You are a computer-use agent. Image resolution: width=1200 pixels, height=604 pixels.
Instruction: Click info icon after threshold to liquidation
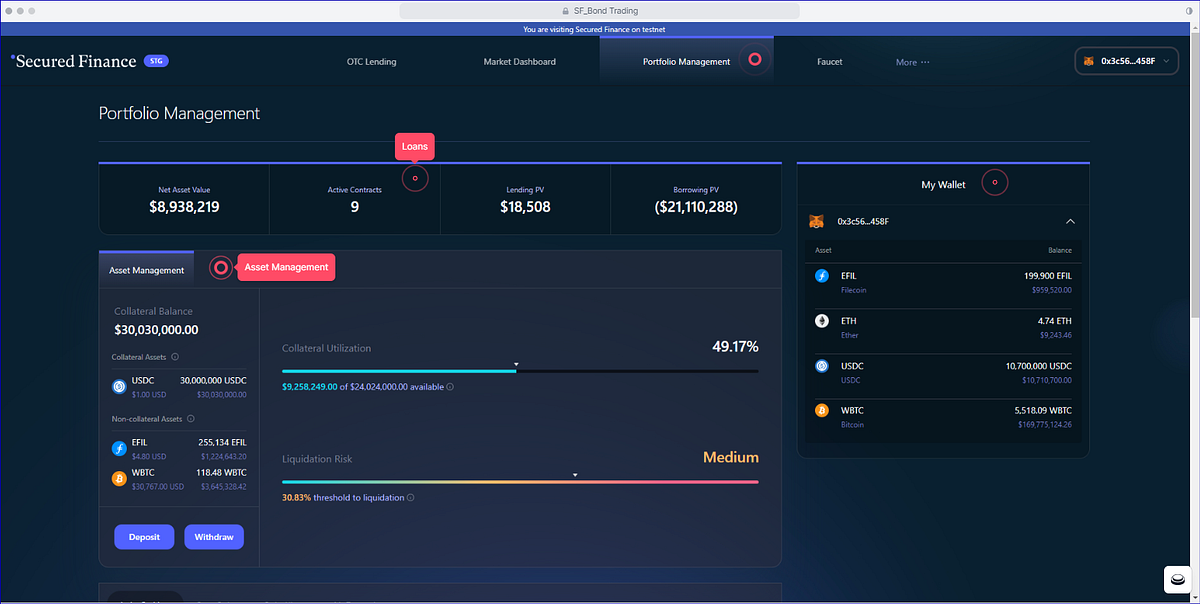click(411, 497)
